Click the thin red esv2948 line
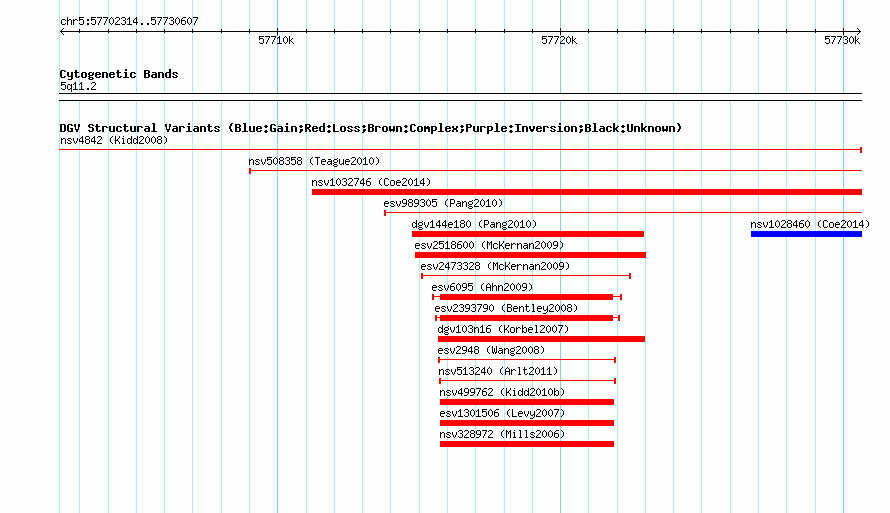890x513 pixels. 527,360
